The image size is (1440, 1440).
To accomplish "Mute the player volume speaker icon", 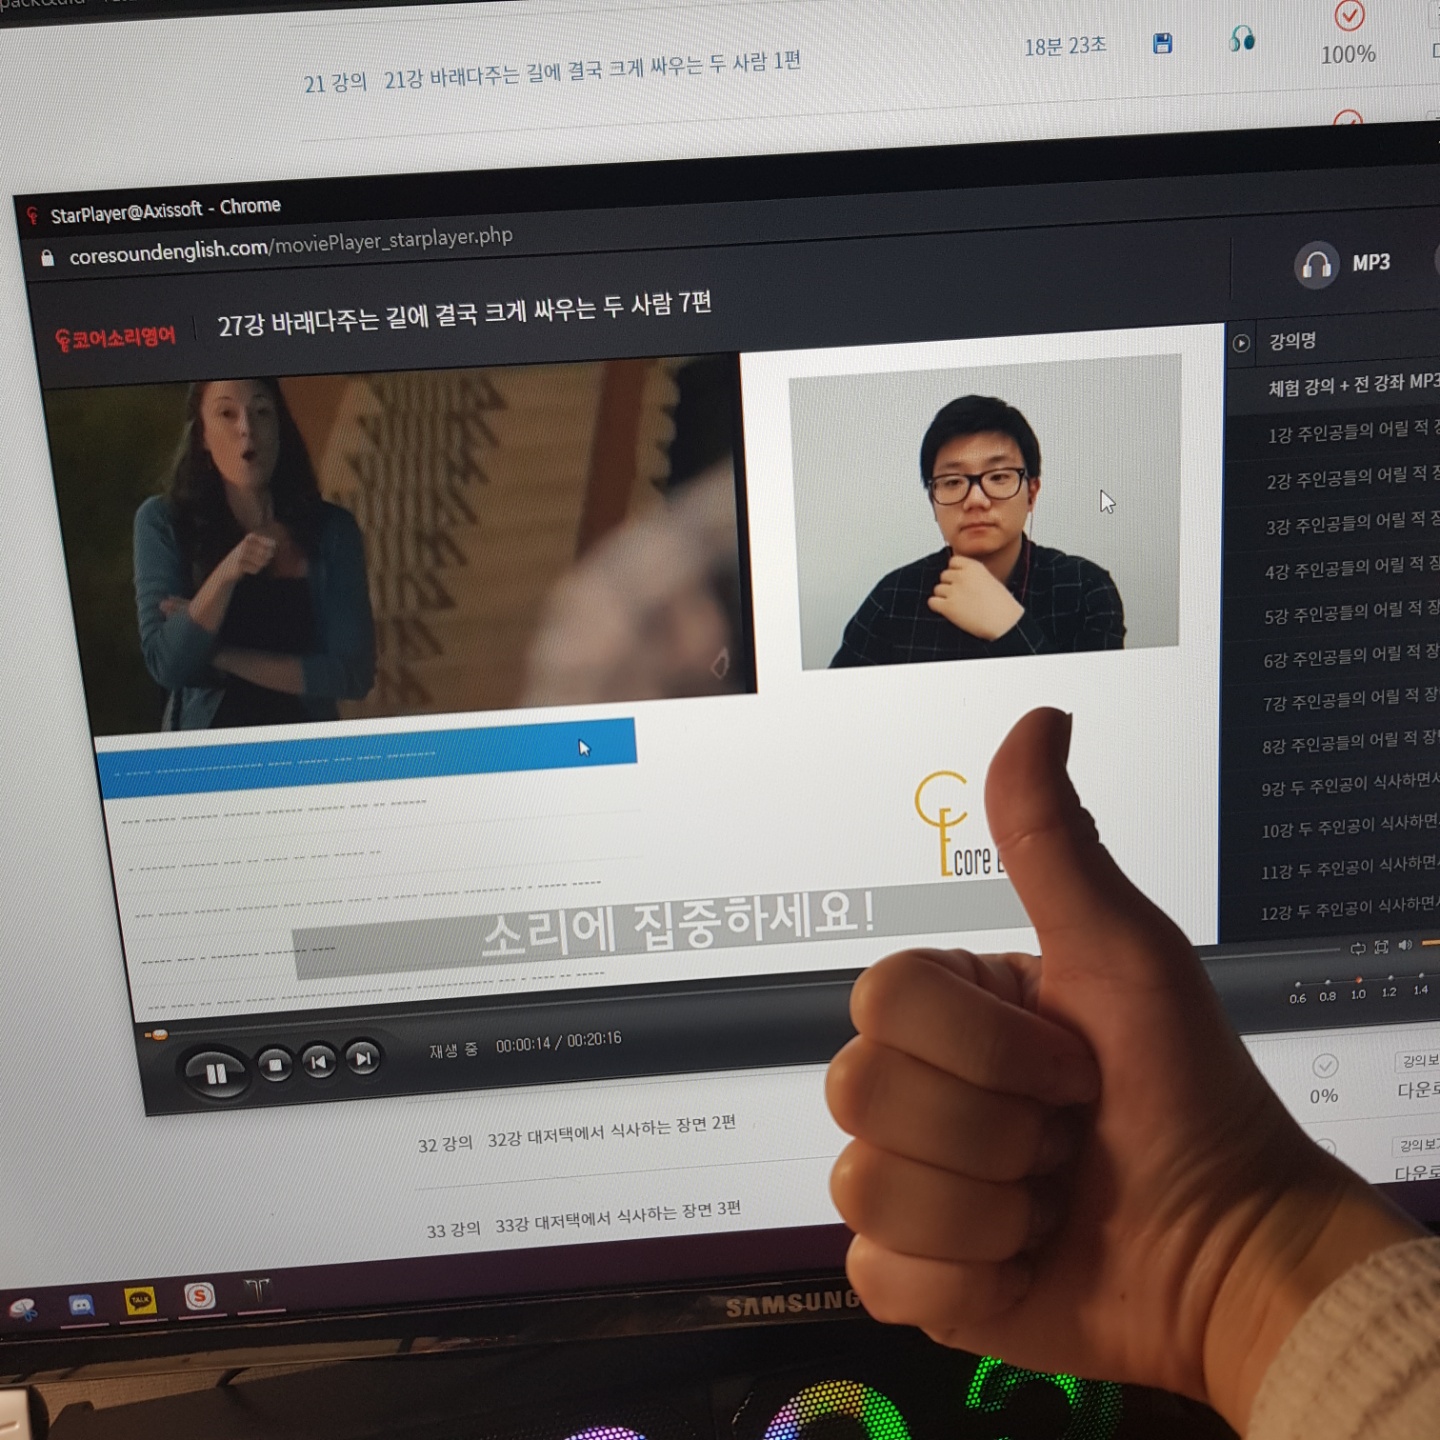I will pyautogui.click(x=1405, y=944).
